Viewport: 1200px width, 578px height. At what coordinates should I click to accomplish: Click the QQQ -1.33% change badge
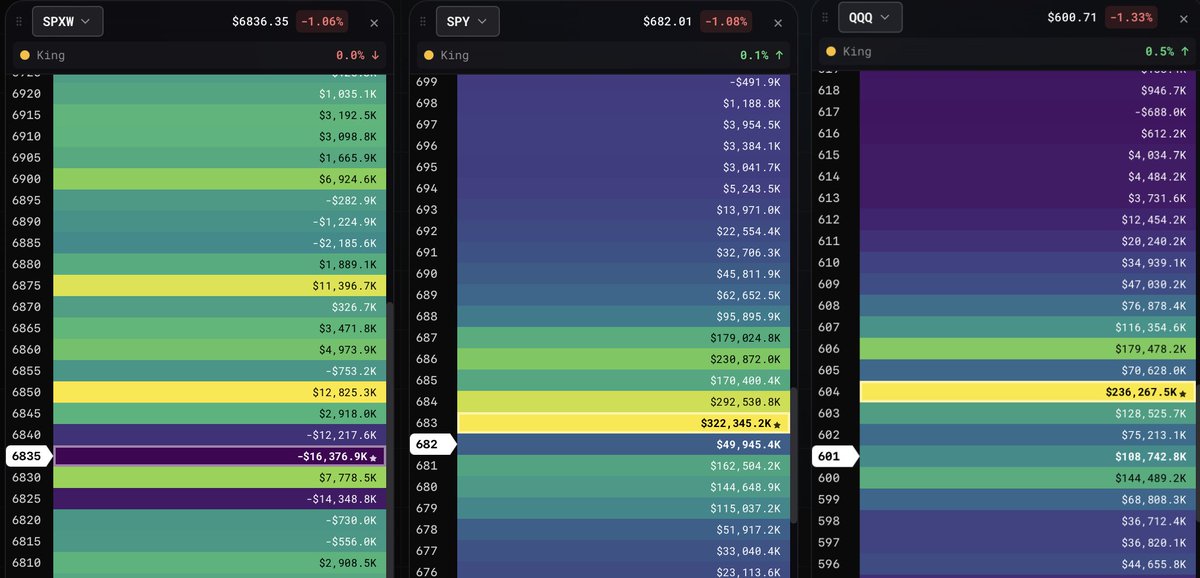click(1130, 17)
